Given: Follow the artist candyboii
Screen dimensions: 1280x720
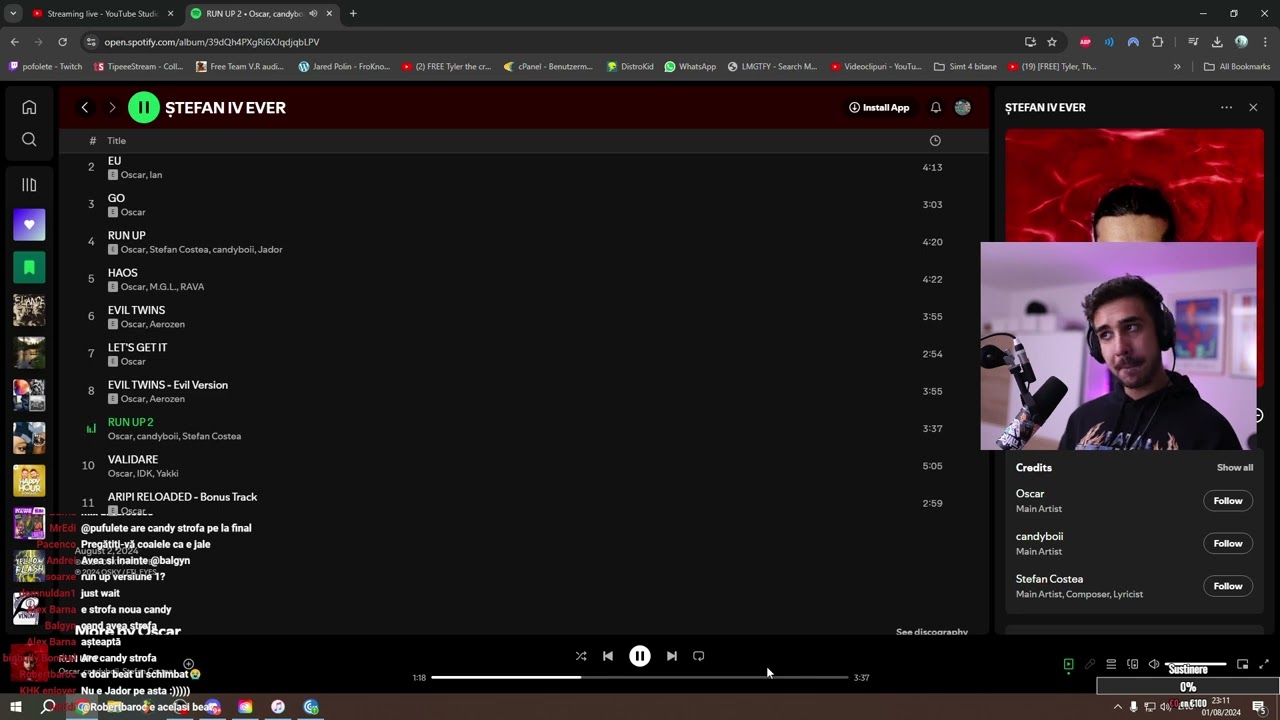Looking at the screenshot, I should pos(1228,544).
